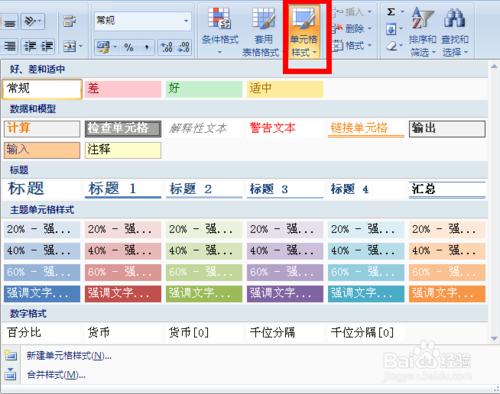Apply the 标题 3 heading style
The height and width of the screenshot is (394, 500).
tap(285, 189)
